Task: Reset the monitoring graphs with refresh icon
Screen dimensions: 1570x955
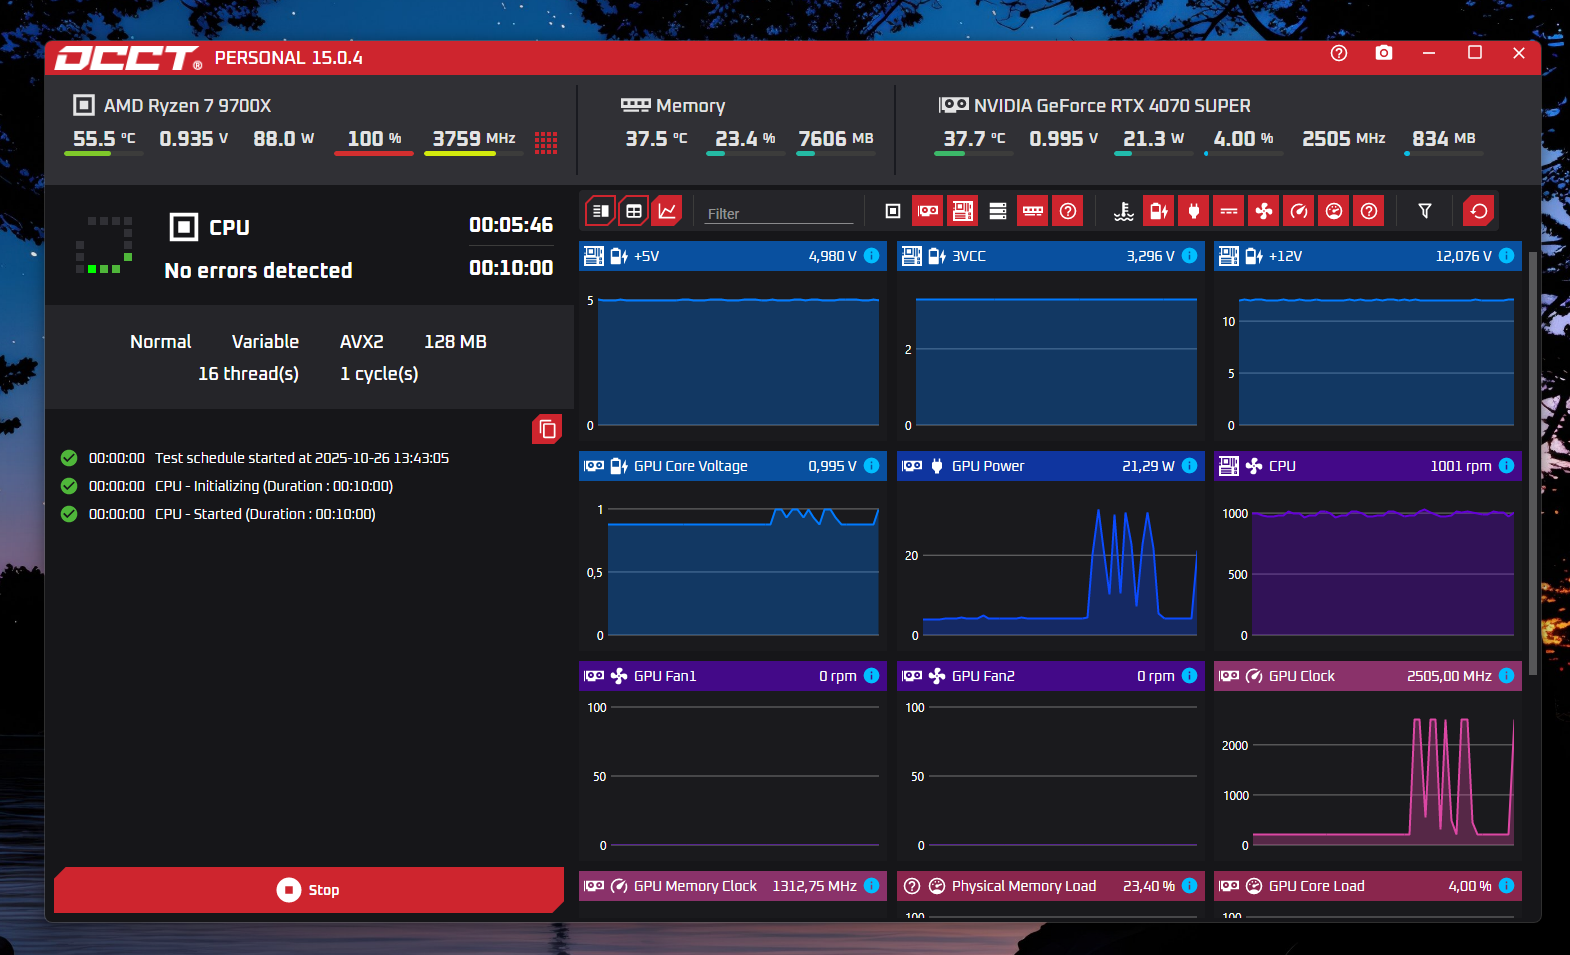Action: (x=1479, y=211)
